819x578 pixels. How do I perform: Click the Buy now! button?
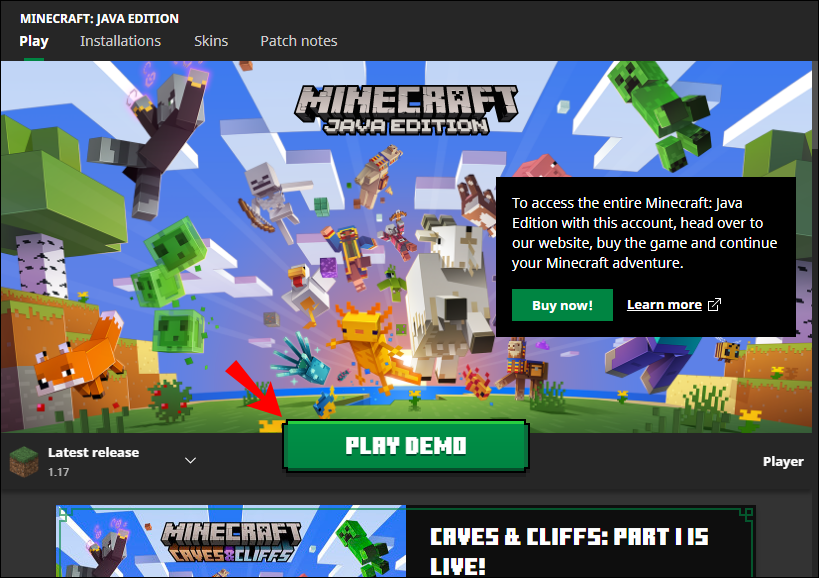[562, 304]
